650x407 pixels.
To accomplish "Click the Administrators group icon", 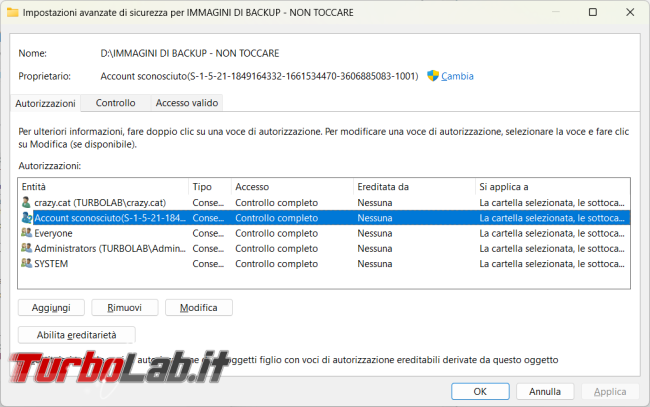I will [27, 248].
